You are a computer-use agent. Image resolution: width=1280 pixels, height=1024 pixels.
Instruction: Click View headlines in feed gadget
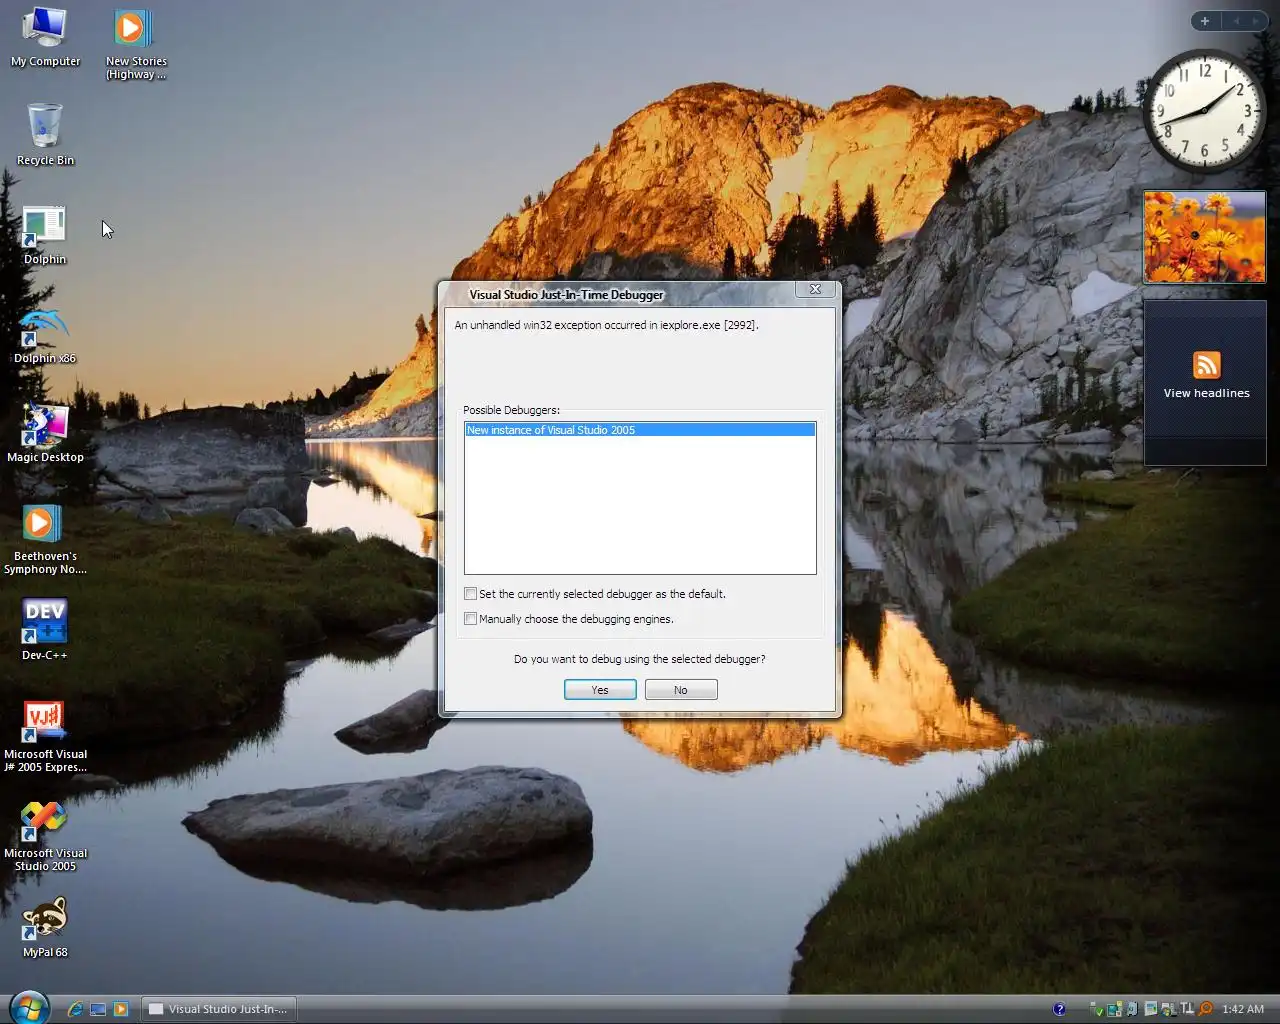tap(1206, 393)
